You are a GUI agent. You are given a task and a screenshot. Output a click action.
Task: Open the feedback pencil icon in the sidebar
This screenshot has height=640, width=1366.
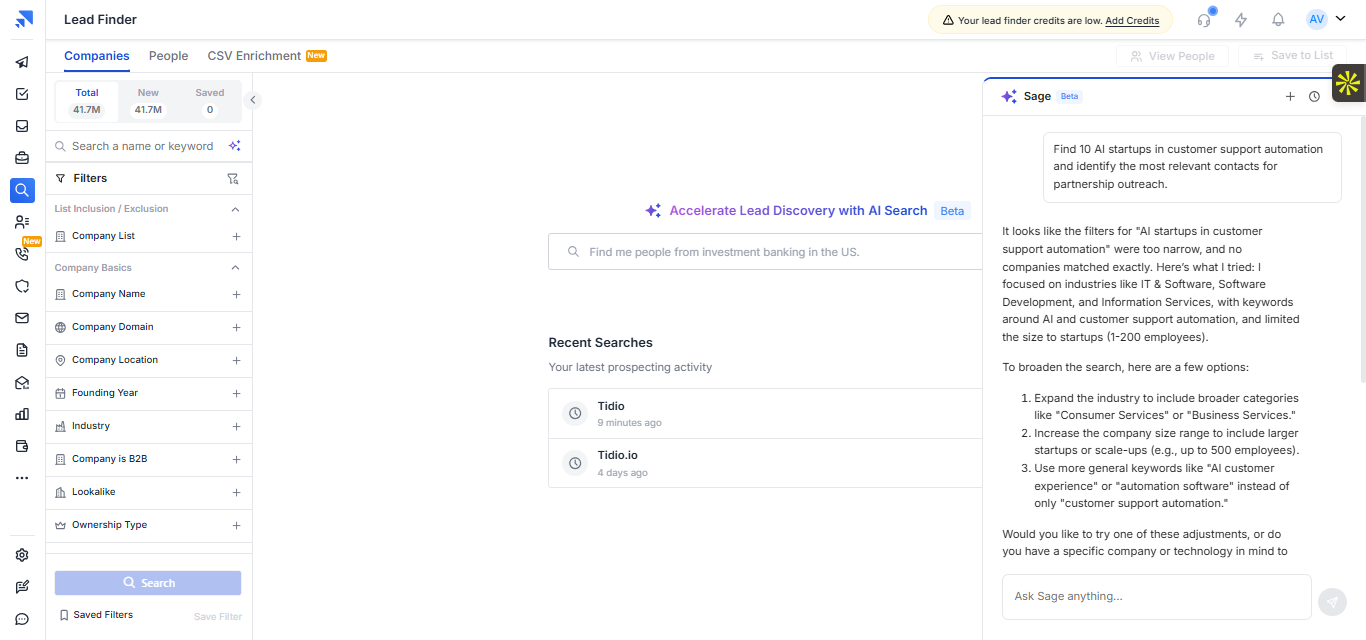coord(22,587)
